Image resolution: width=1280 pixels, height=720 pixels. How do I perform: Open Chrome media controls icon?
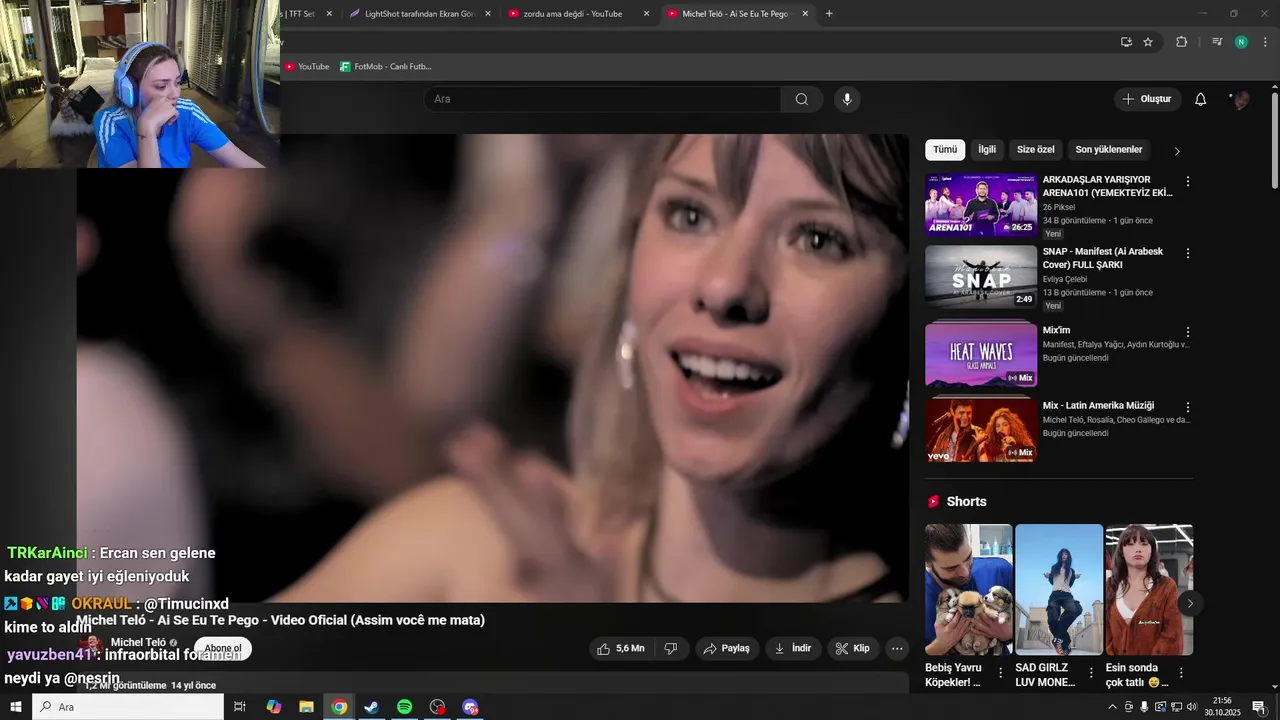1217,42
